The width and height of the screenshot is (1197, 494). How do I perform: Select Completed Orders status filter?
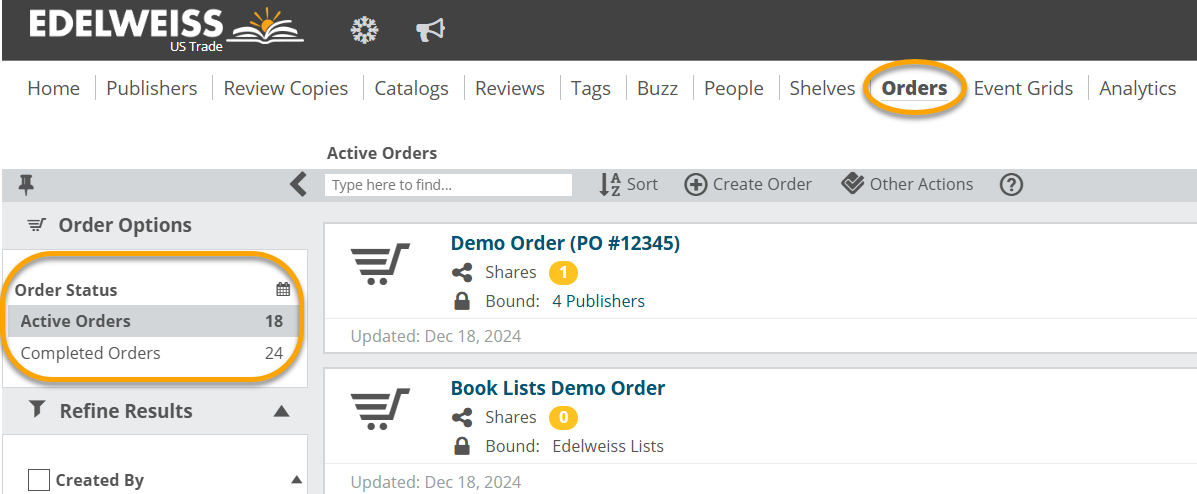tap(90, 353)
